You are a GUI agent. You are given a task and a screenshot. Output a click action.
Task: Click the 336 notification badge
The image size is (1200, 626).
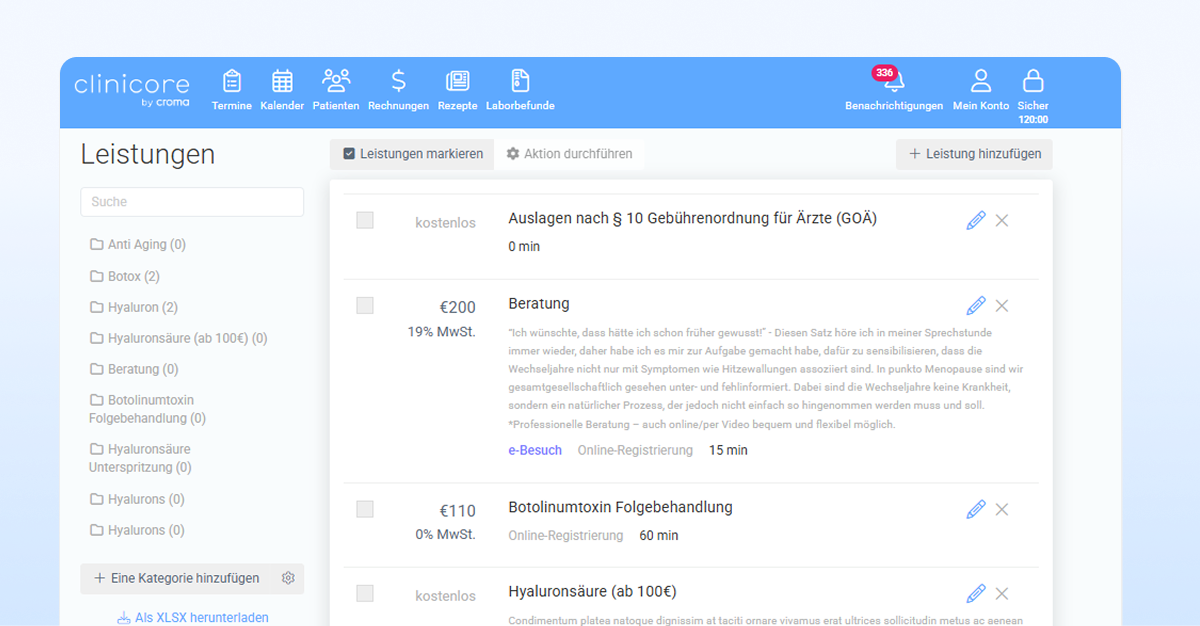(884, 72)
